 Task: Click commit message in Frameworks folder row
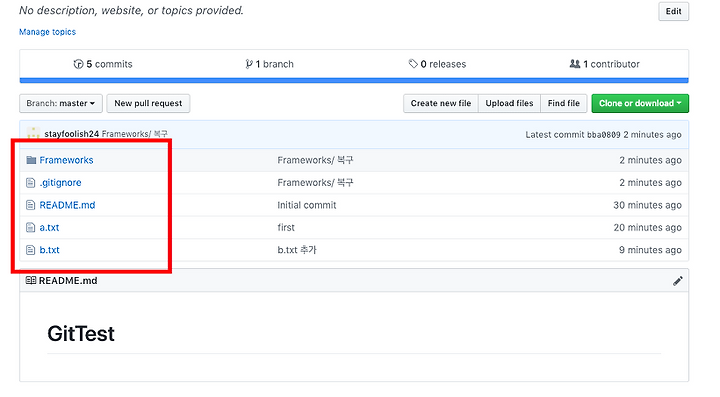point(315,160)
